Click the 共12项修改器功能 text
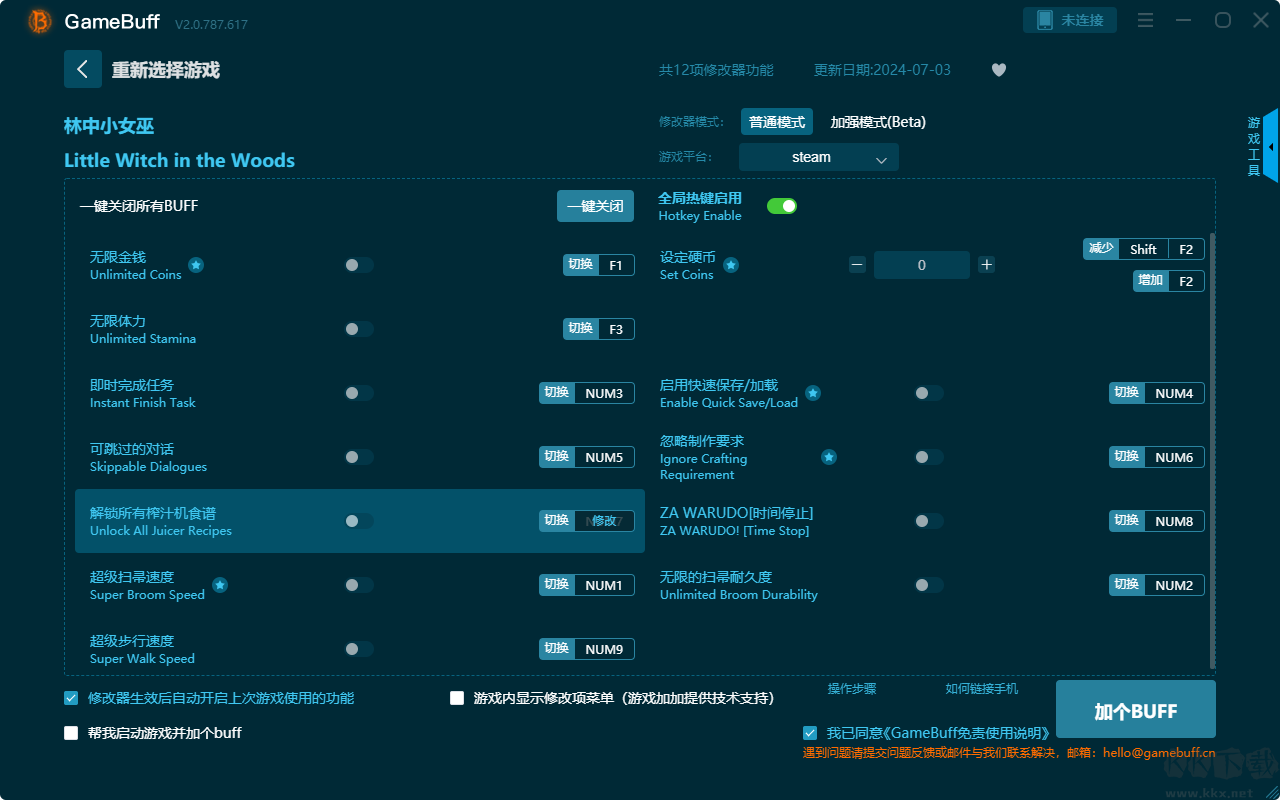This screenshot has width=1280, height=800. click(716, 70)
